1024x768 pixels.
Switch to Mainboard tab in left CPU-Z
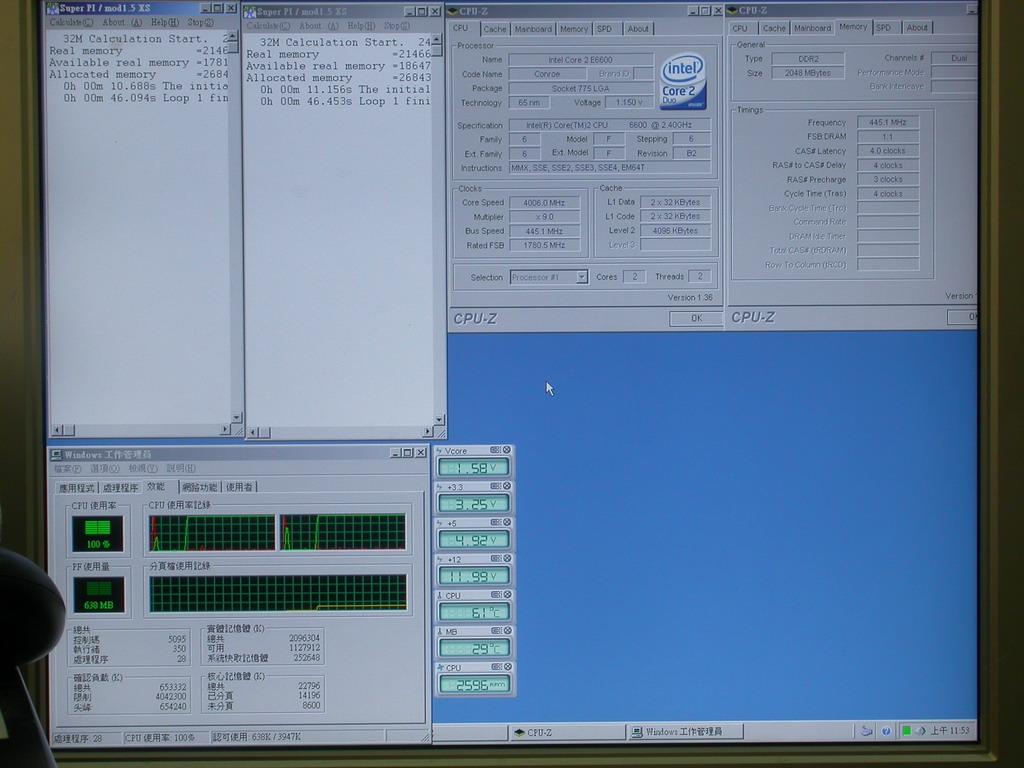[x=533, y=29]
